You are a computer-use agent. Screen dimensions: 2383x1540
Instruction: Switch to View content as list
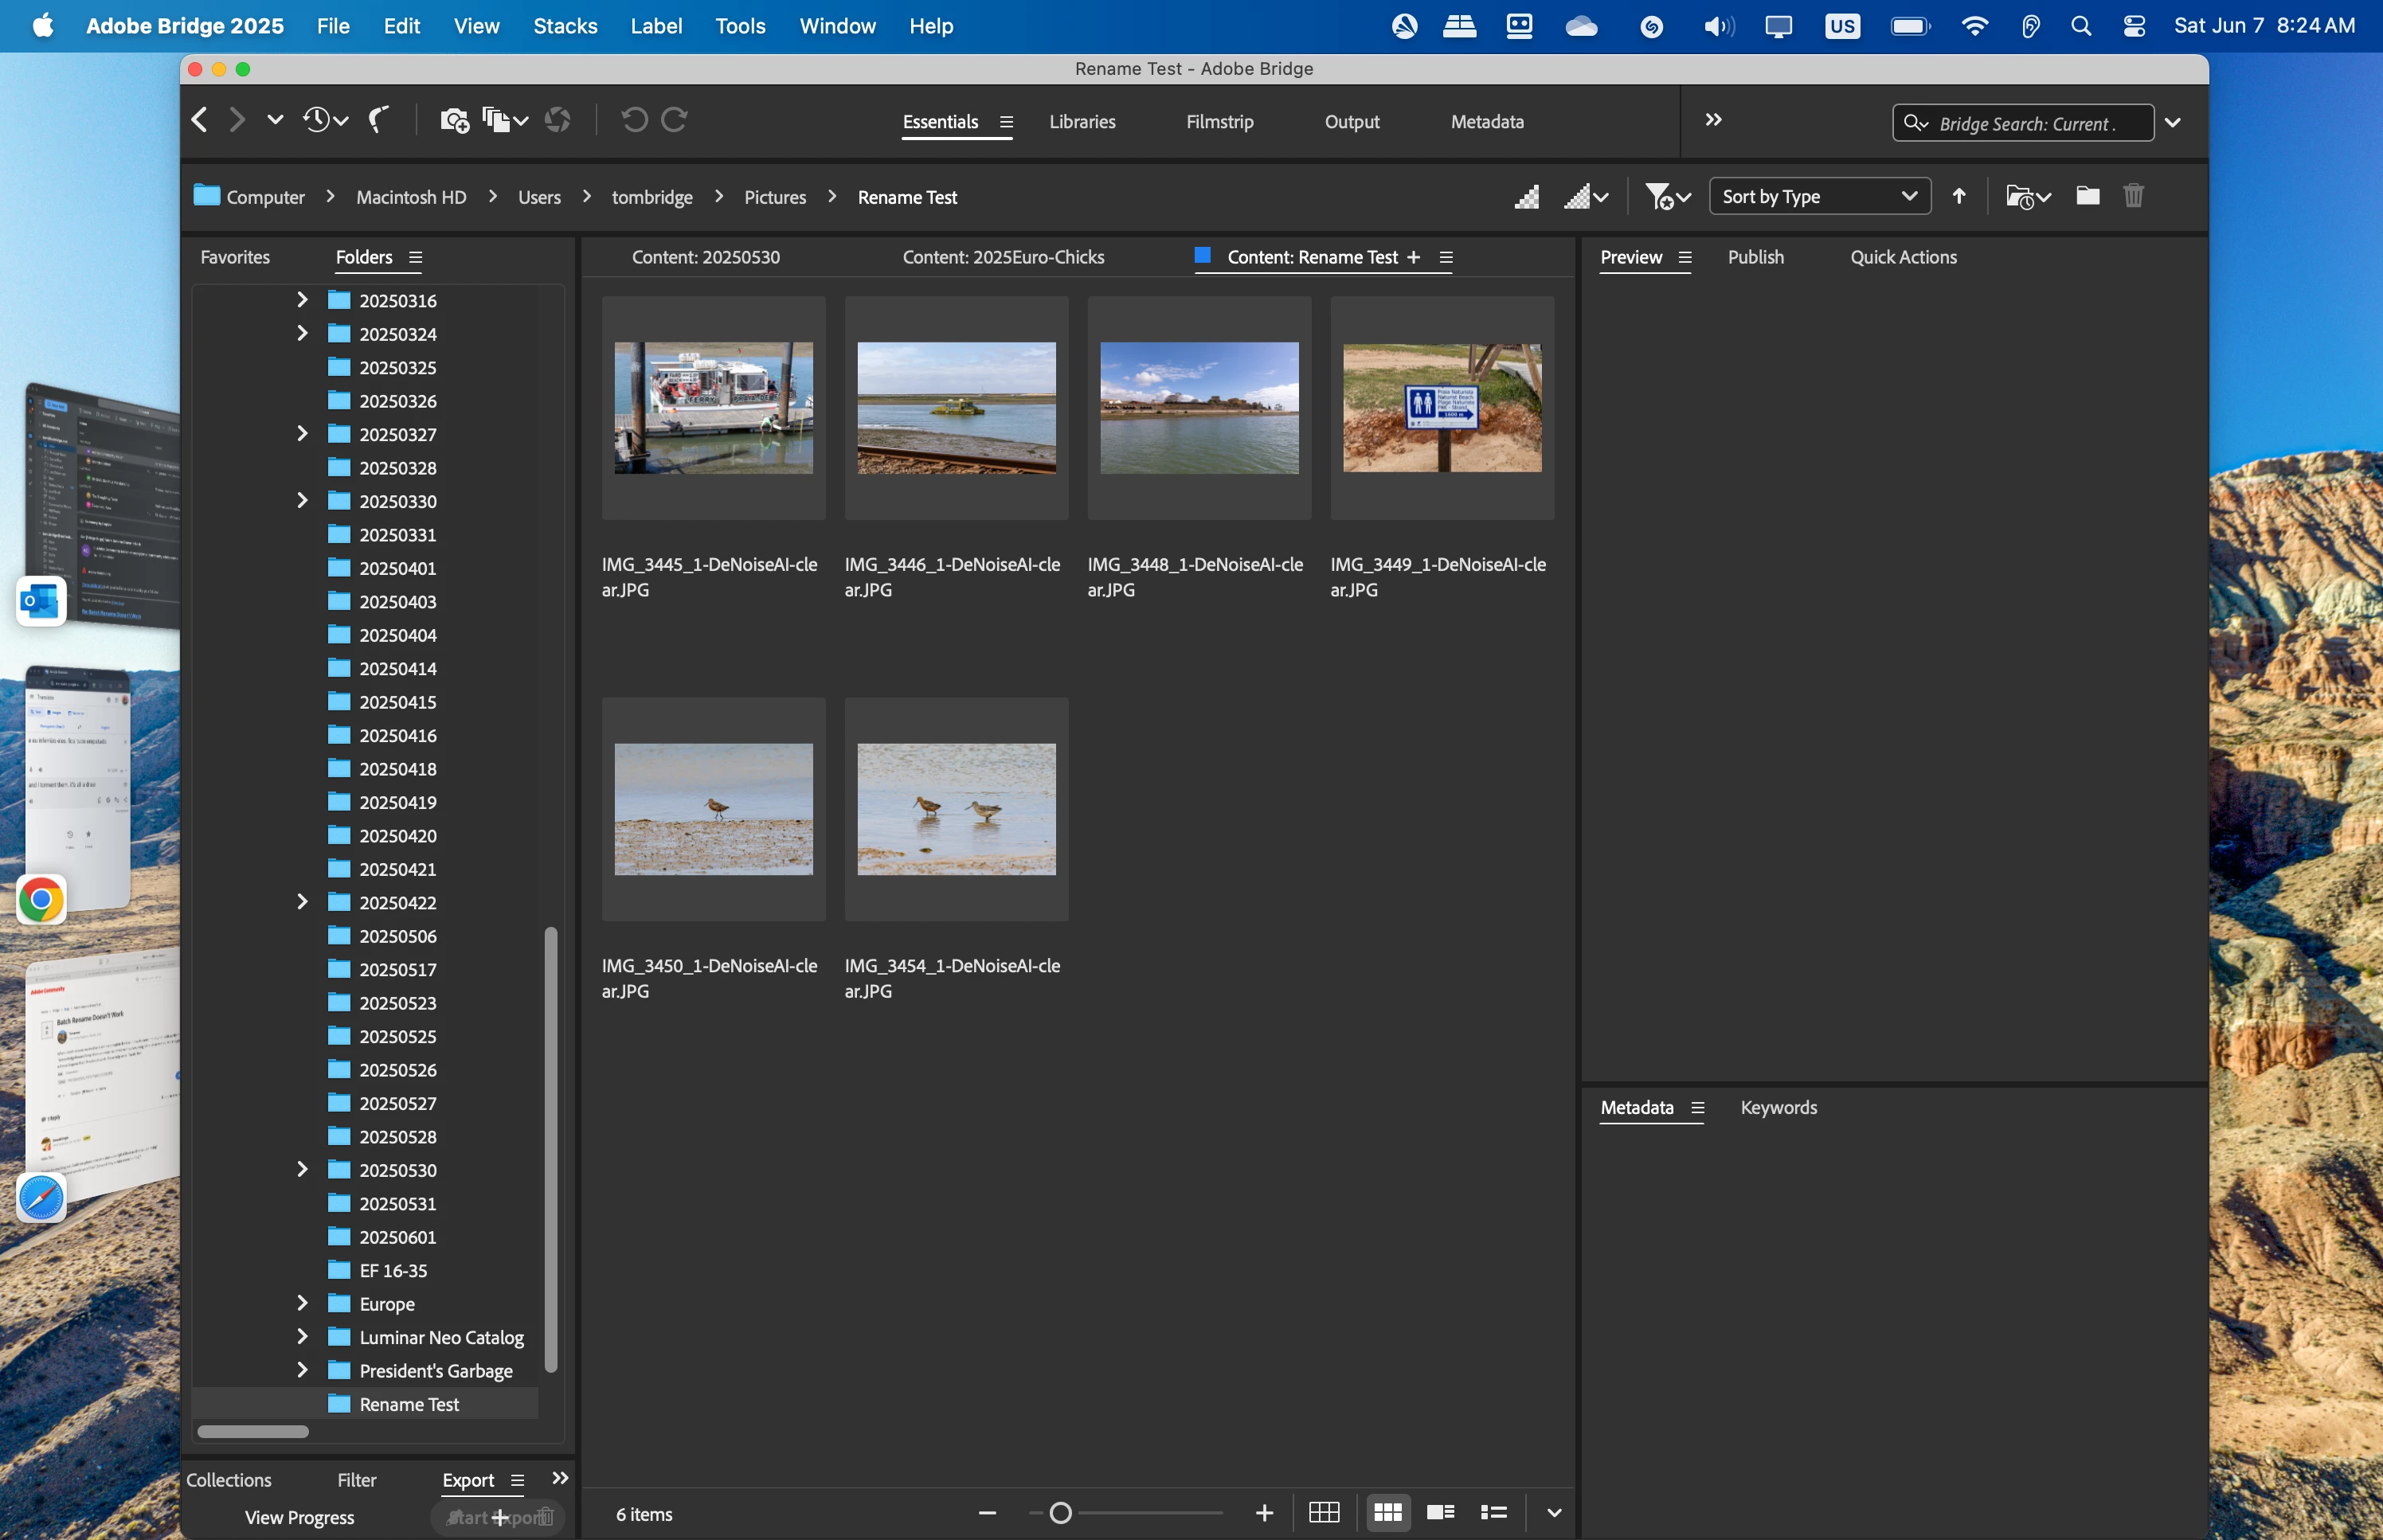pyautogui.click(x=1494, y=1513)
